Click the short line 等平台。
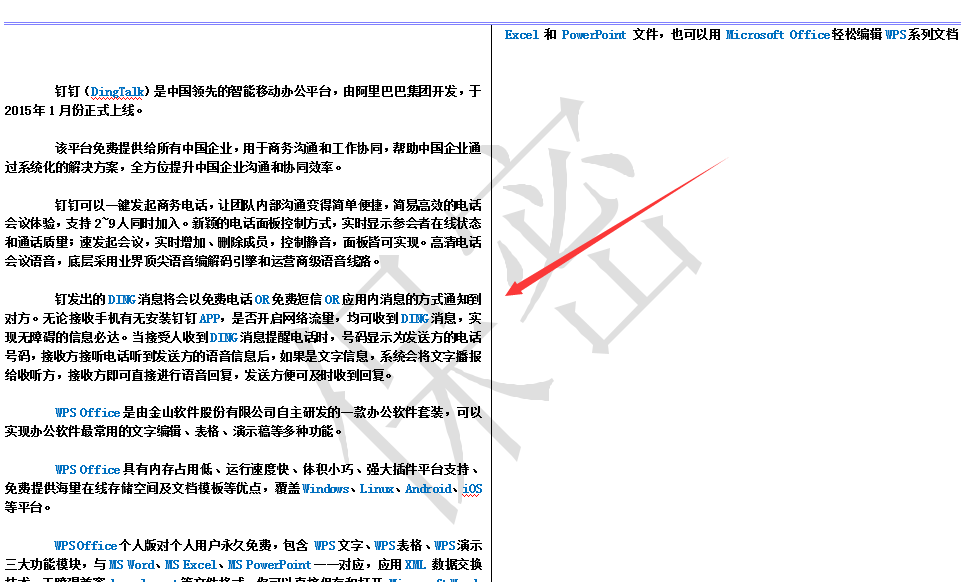The height and width of the screenshot is (582, 961). (x=28, y=508)
